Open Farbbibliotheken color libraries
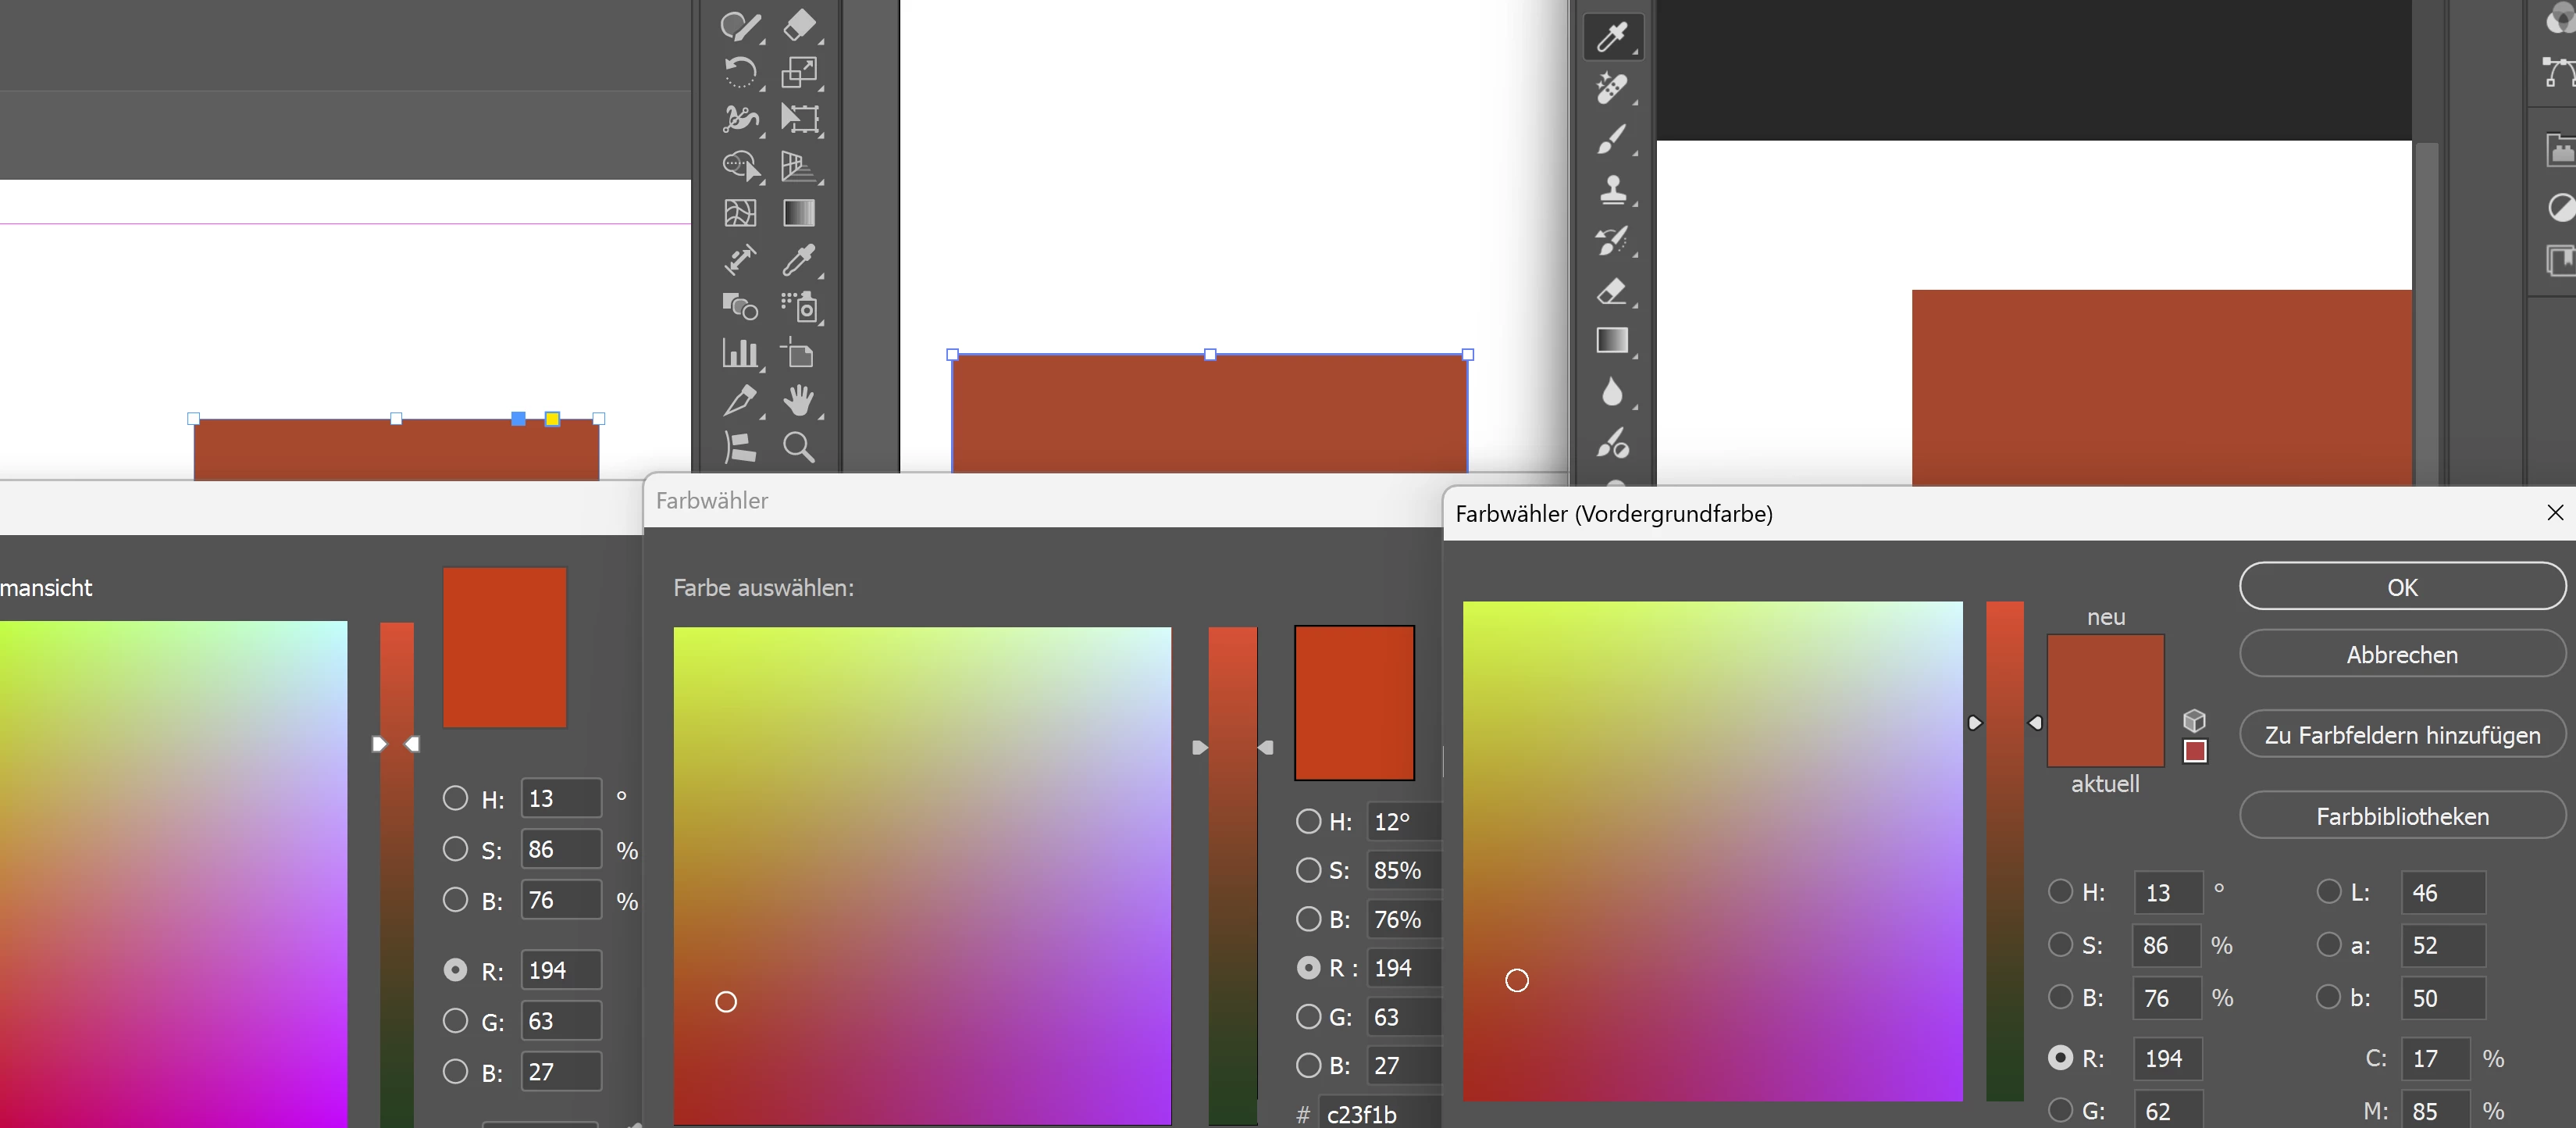Screen dimensions: 2576x1128 click(2401, 816)
